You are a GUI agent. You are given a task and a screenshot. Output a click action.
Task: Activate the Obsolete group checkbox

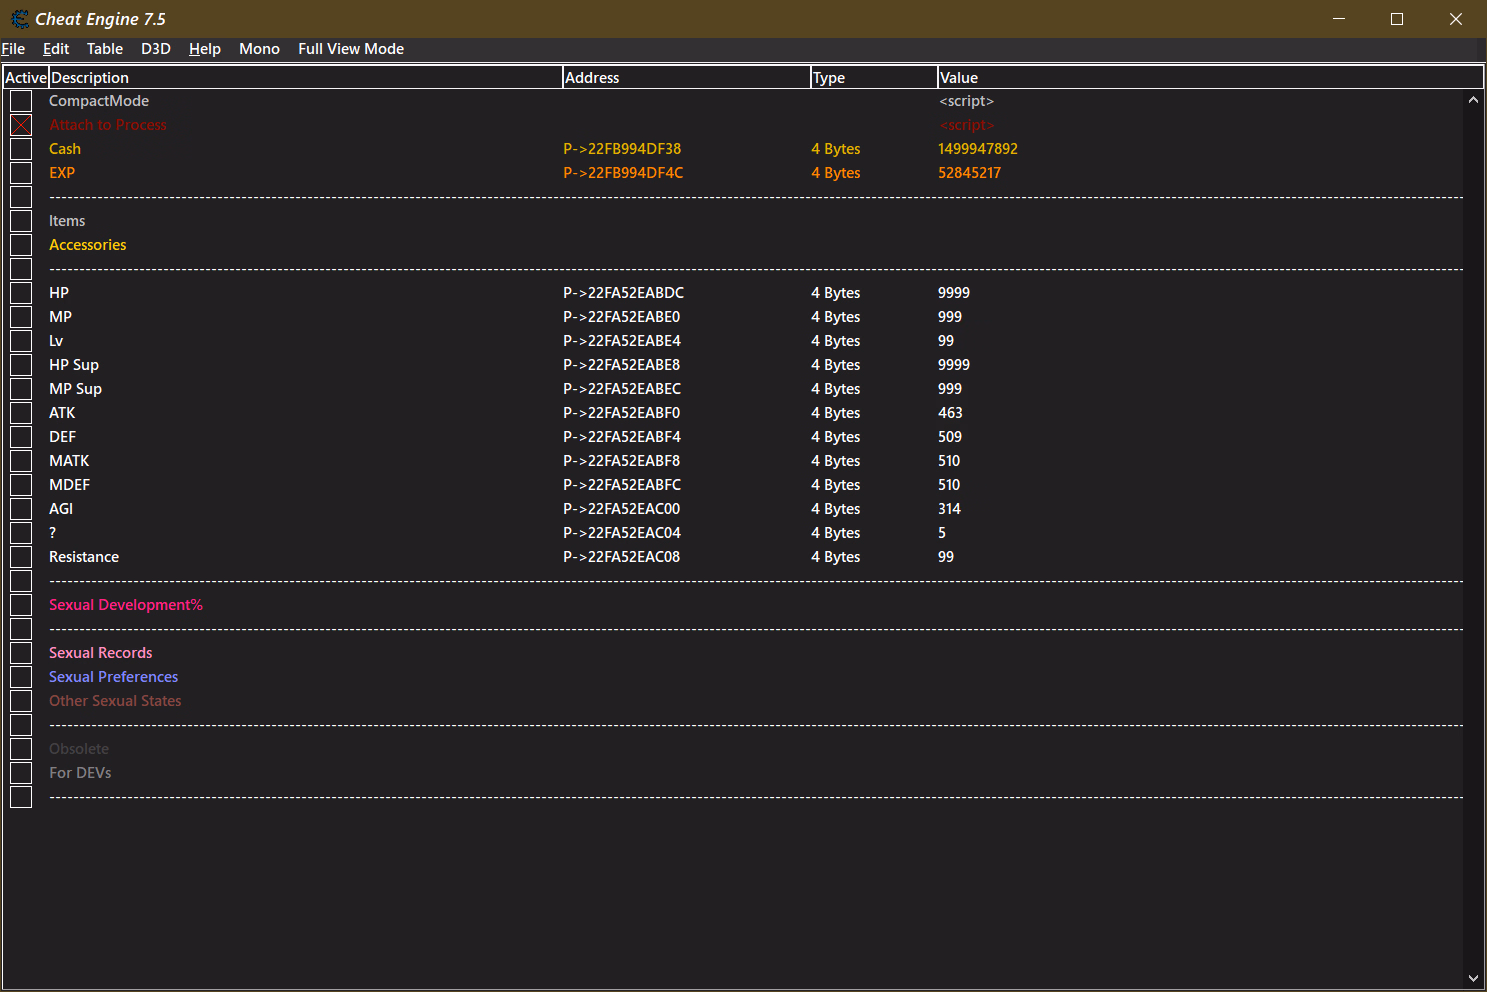(21, 749)
